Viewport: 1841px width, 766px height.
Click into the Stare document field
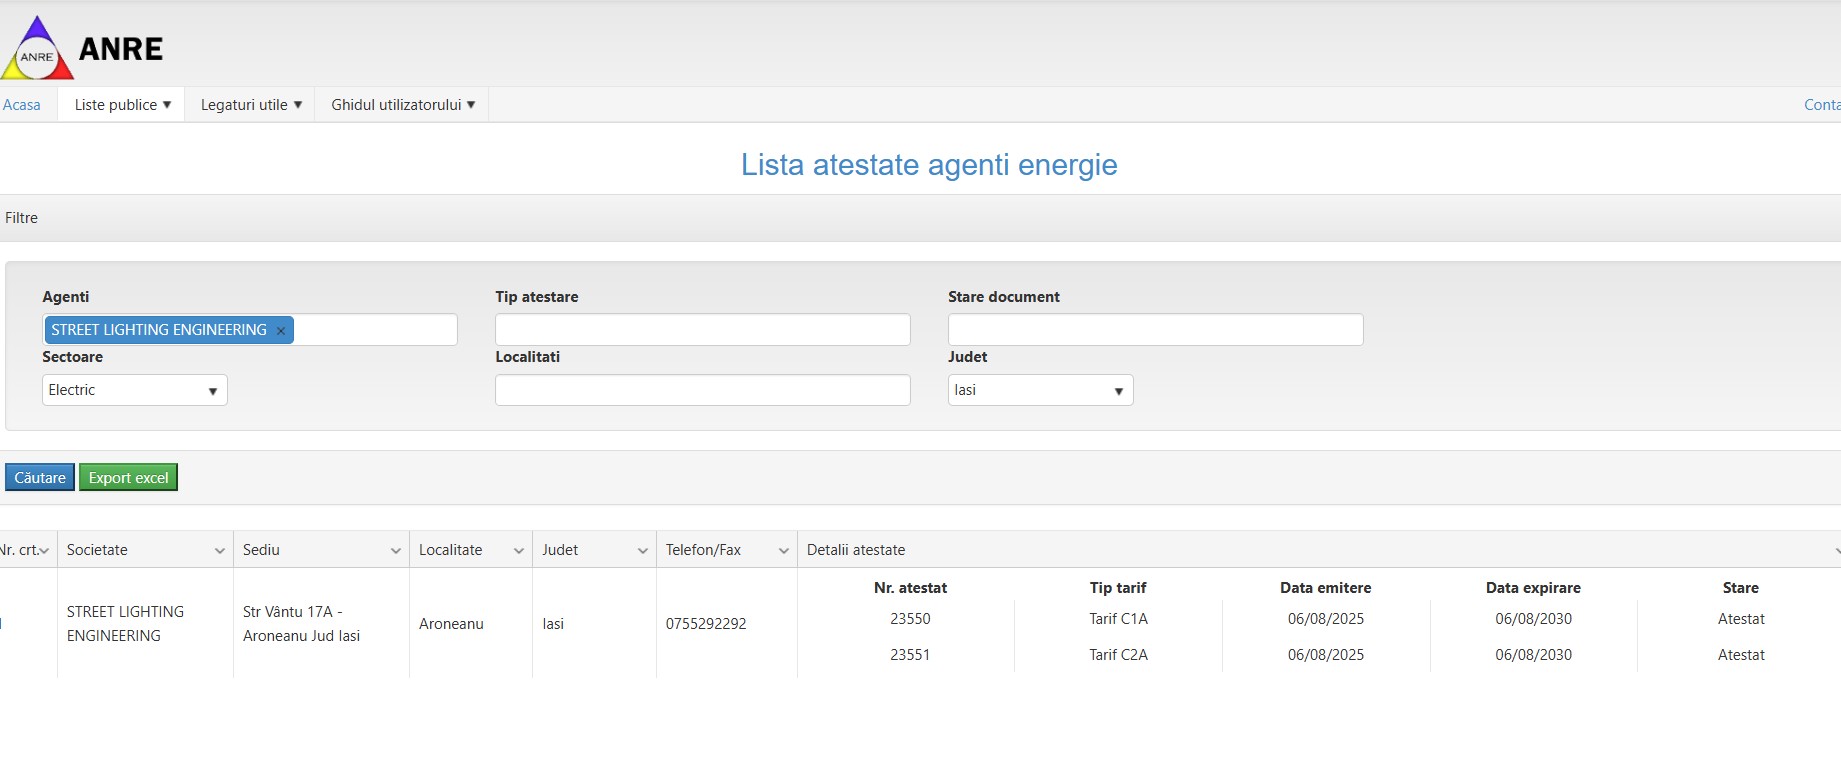pos(1155,330)
